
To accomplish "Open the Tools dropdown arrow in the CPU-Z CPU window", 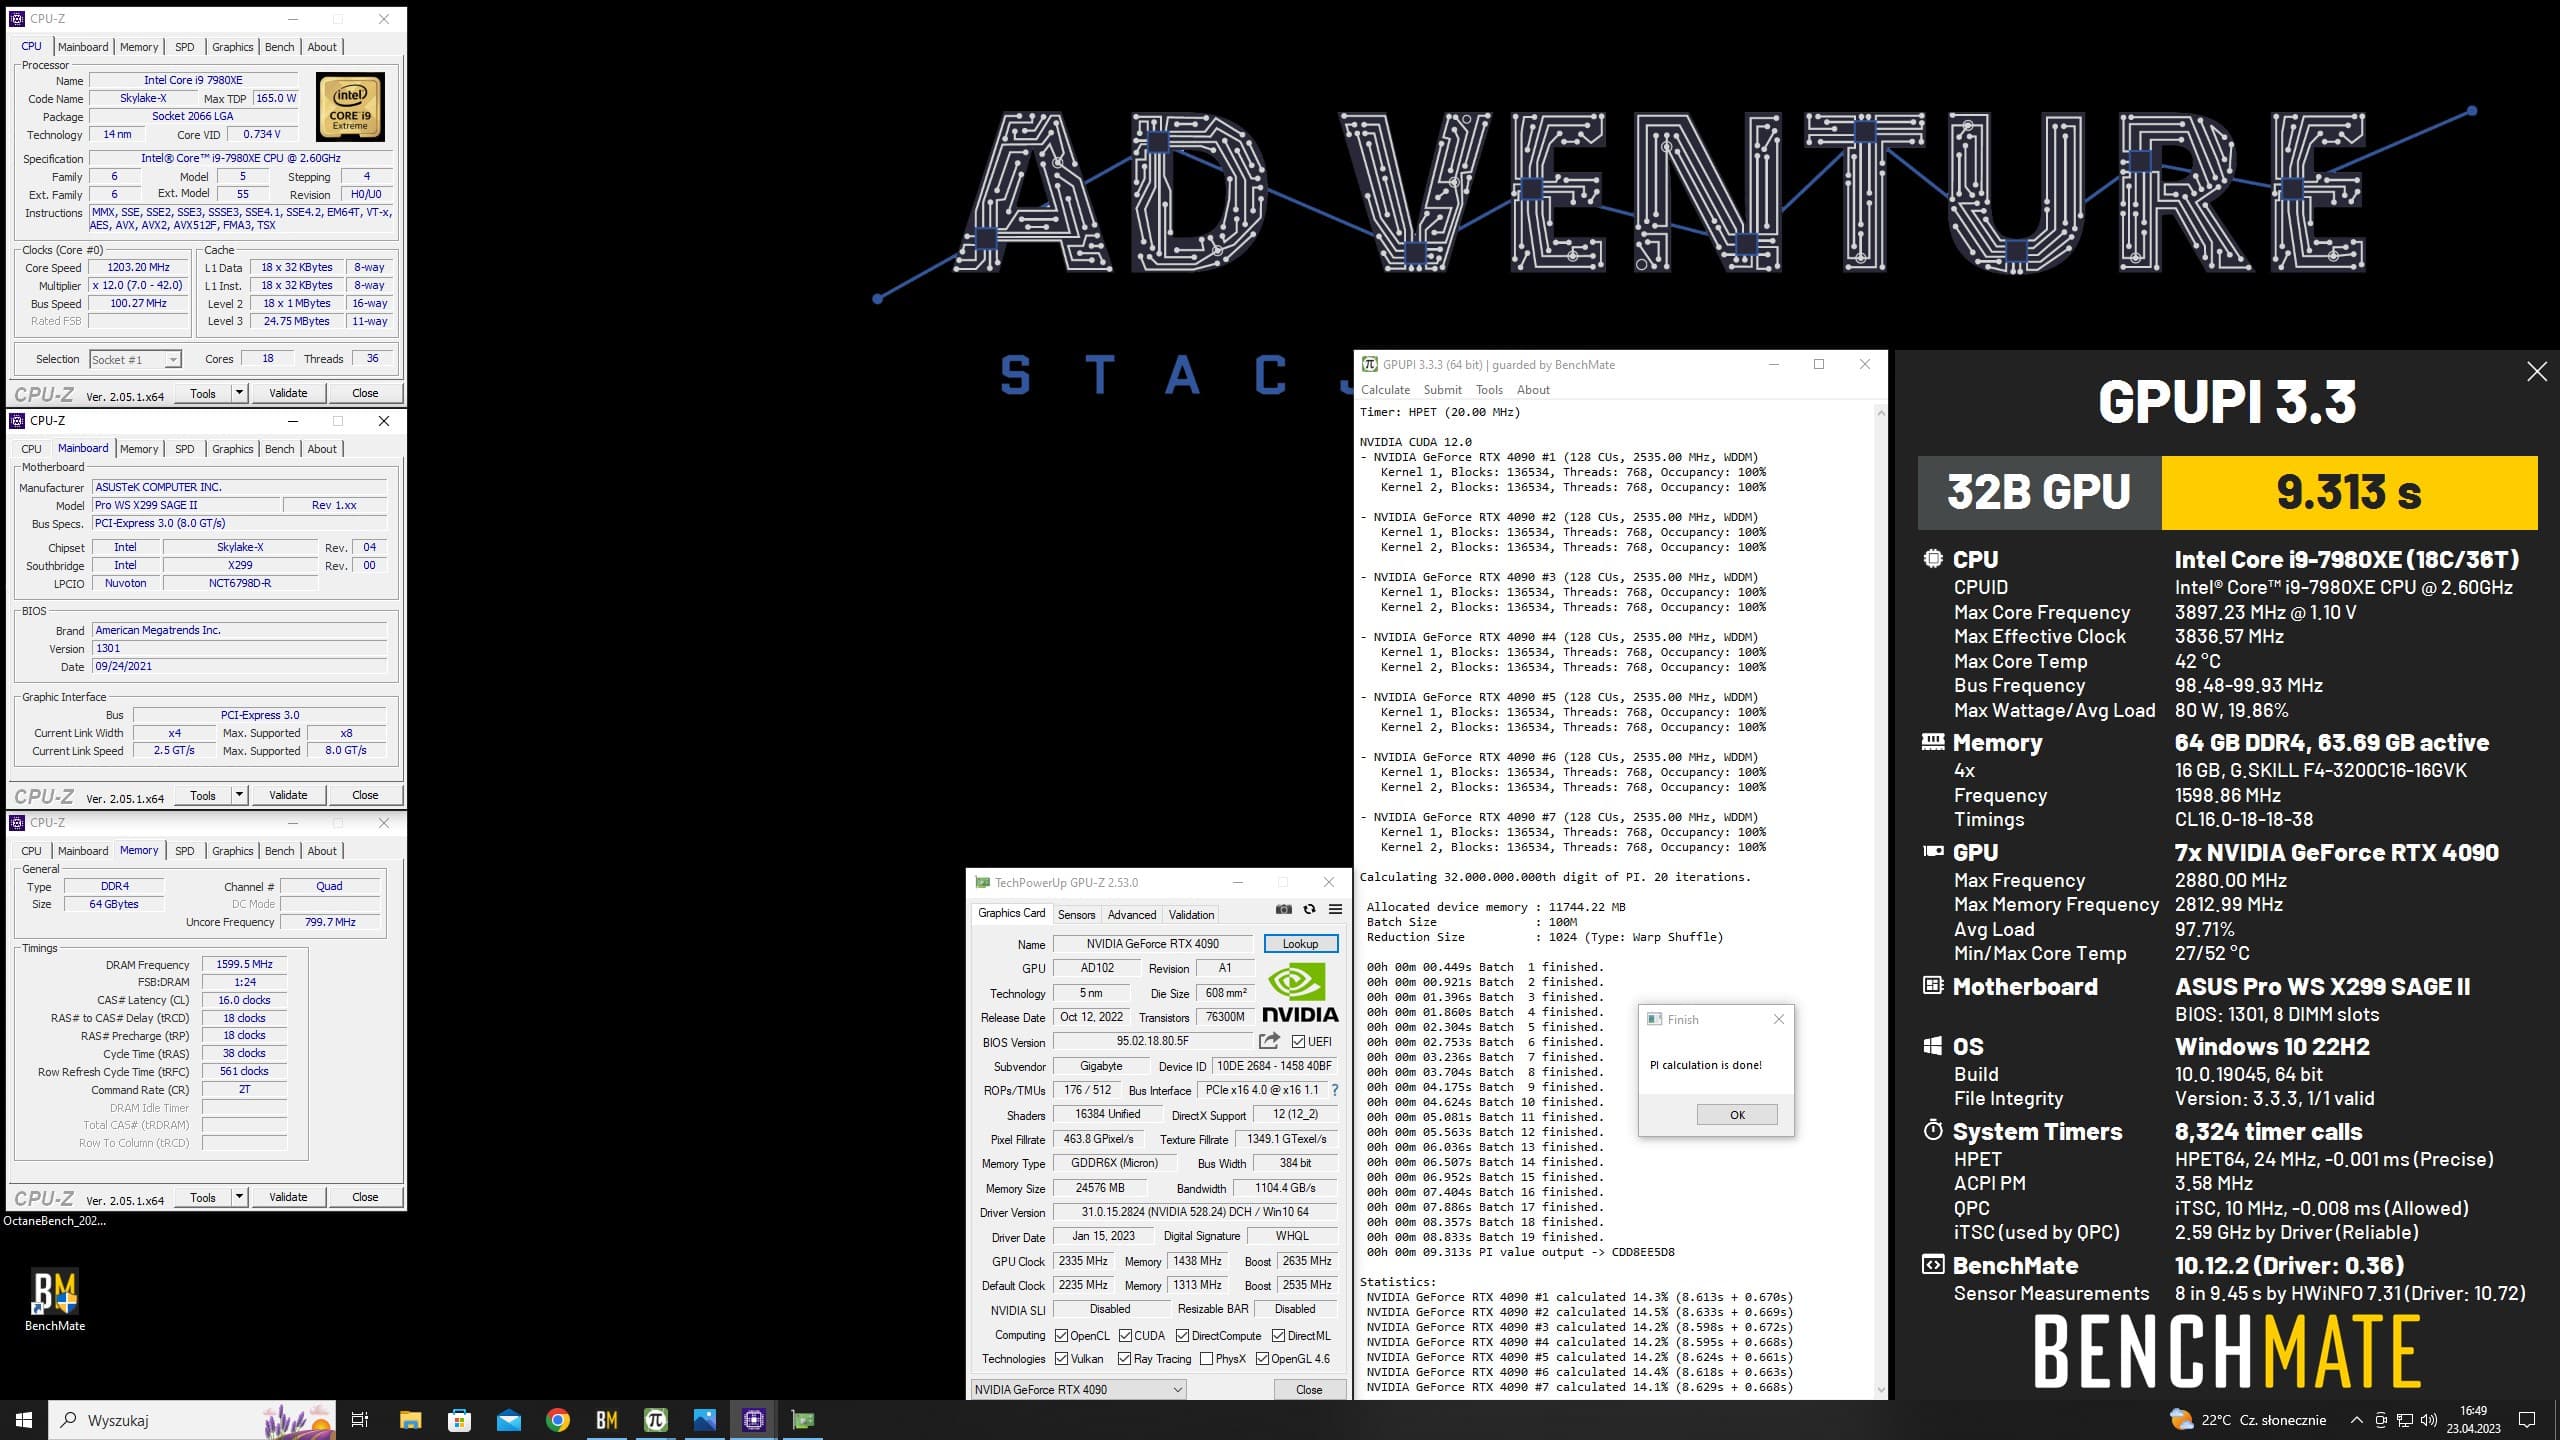I will (239, 393).
